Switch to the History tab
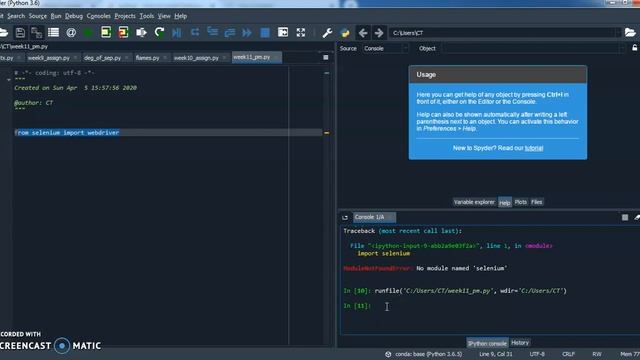This screenshot has height=360, width=640. 520,343
